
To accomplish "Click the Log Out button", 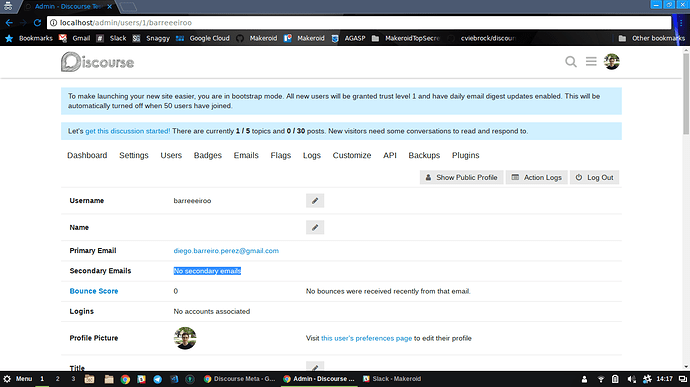I will click(x=595, y=177).
